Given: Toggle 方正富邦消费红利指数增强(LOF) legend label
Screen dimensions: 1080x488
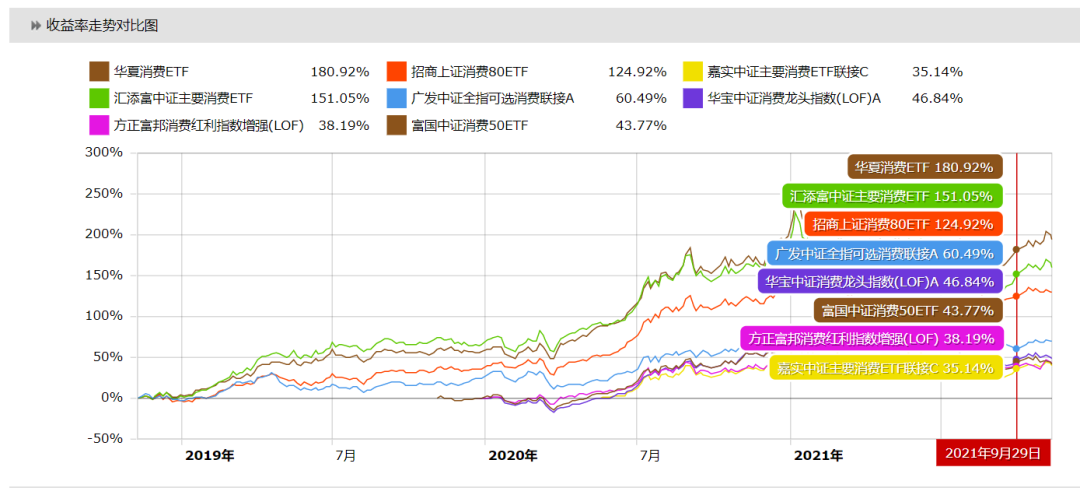Looking at the screenshot, I should click(x=209, y=125).
